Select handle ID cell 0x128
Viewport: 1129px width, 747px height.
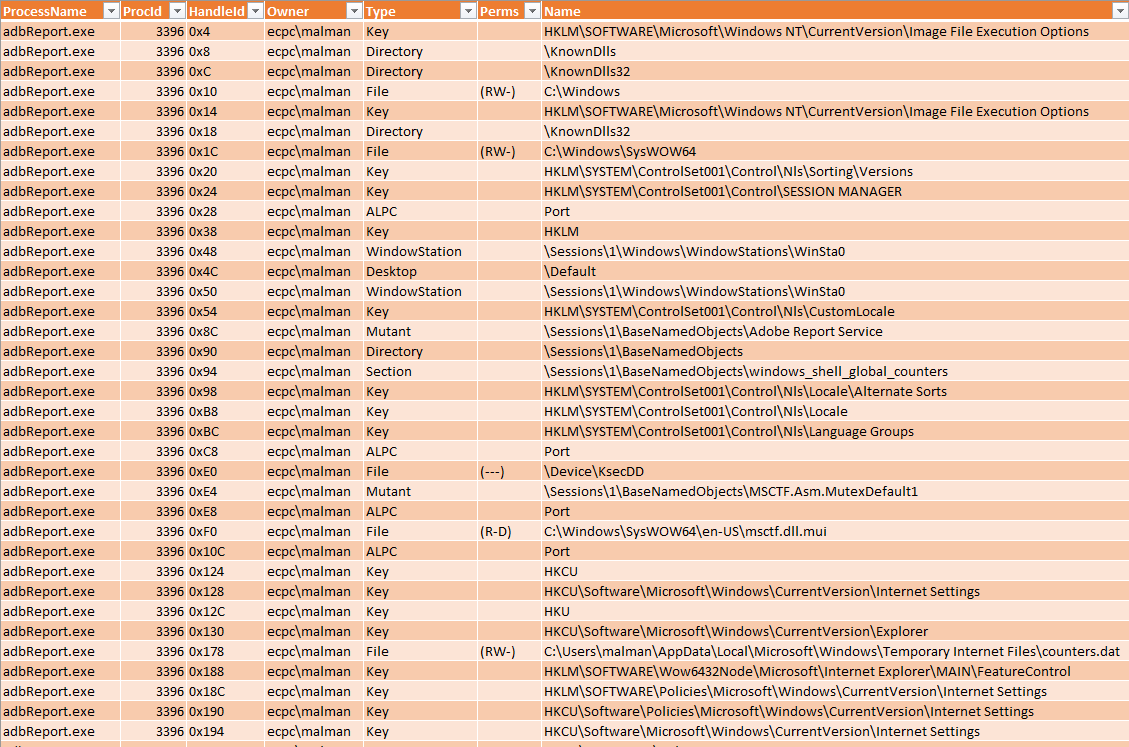pyautogui.click(x=225, y=591)
